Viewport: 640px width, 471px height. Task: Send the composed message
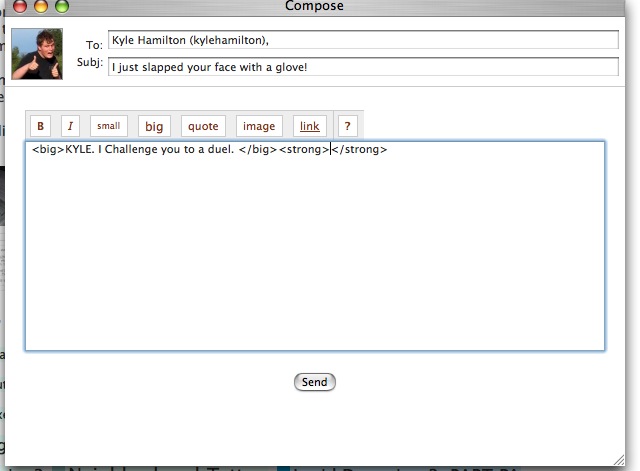pos(315,382)
